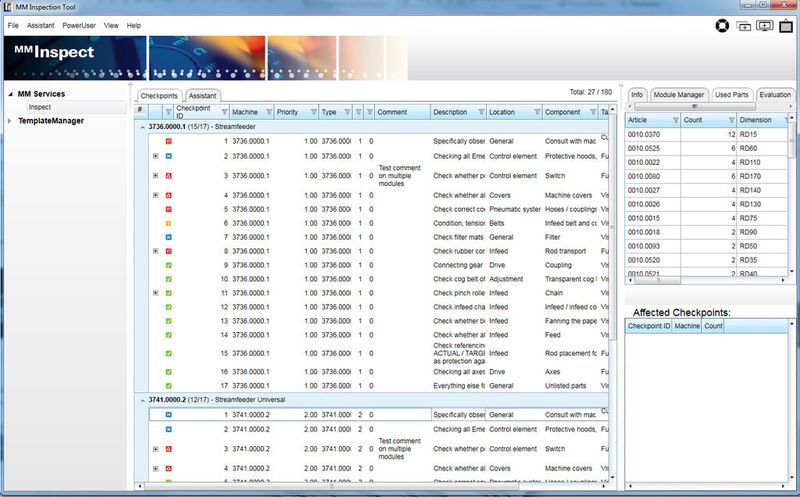Click the green check icon of Streamfeeder checkpoint 12
800x497 pixels.
[169, 307]
